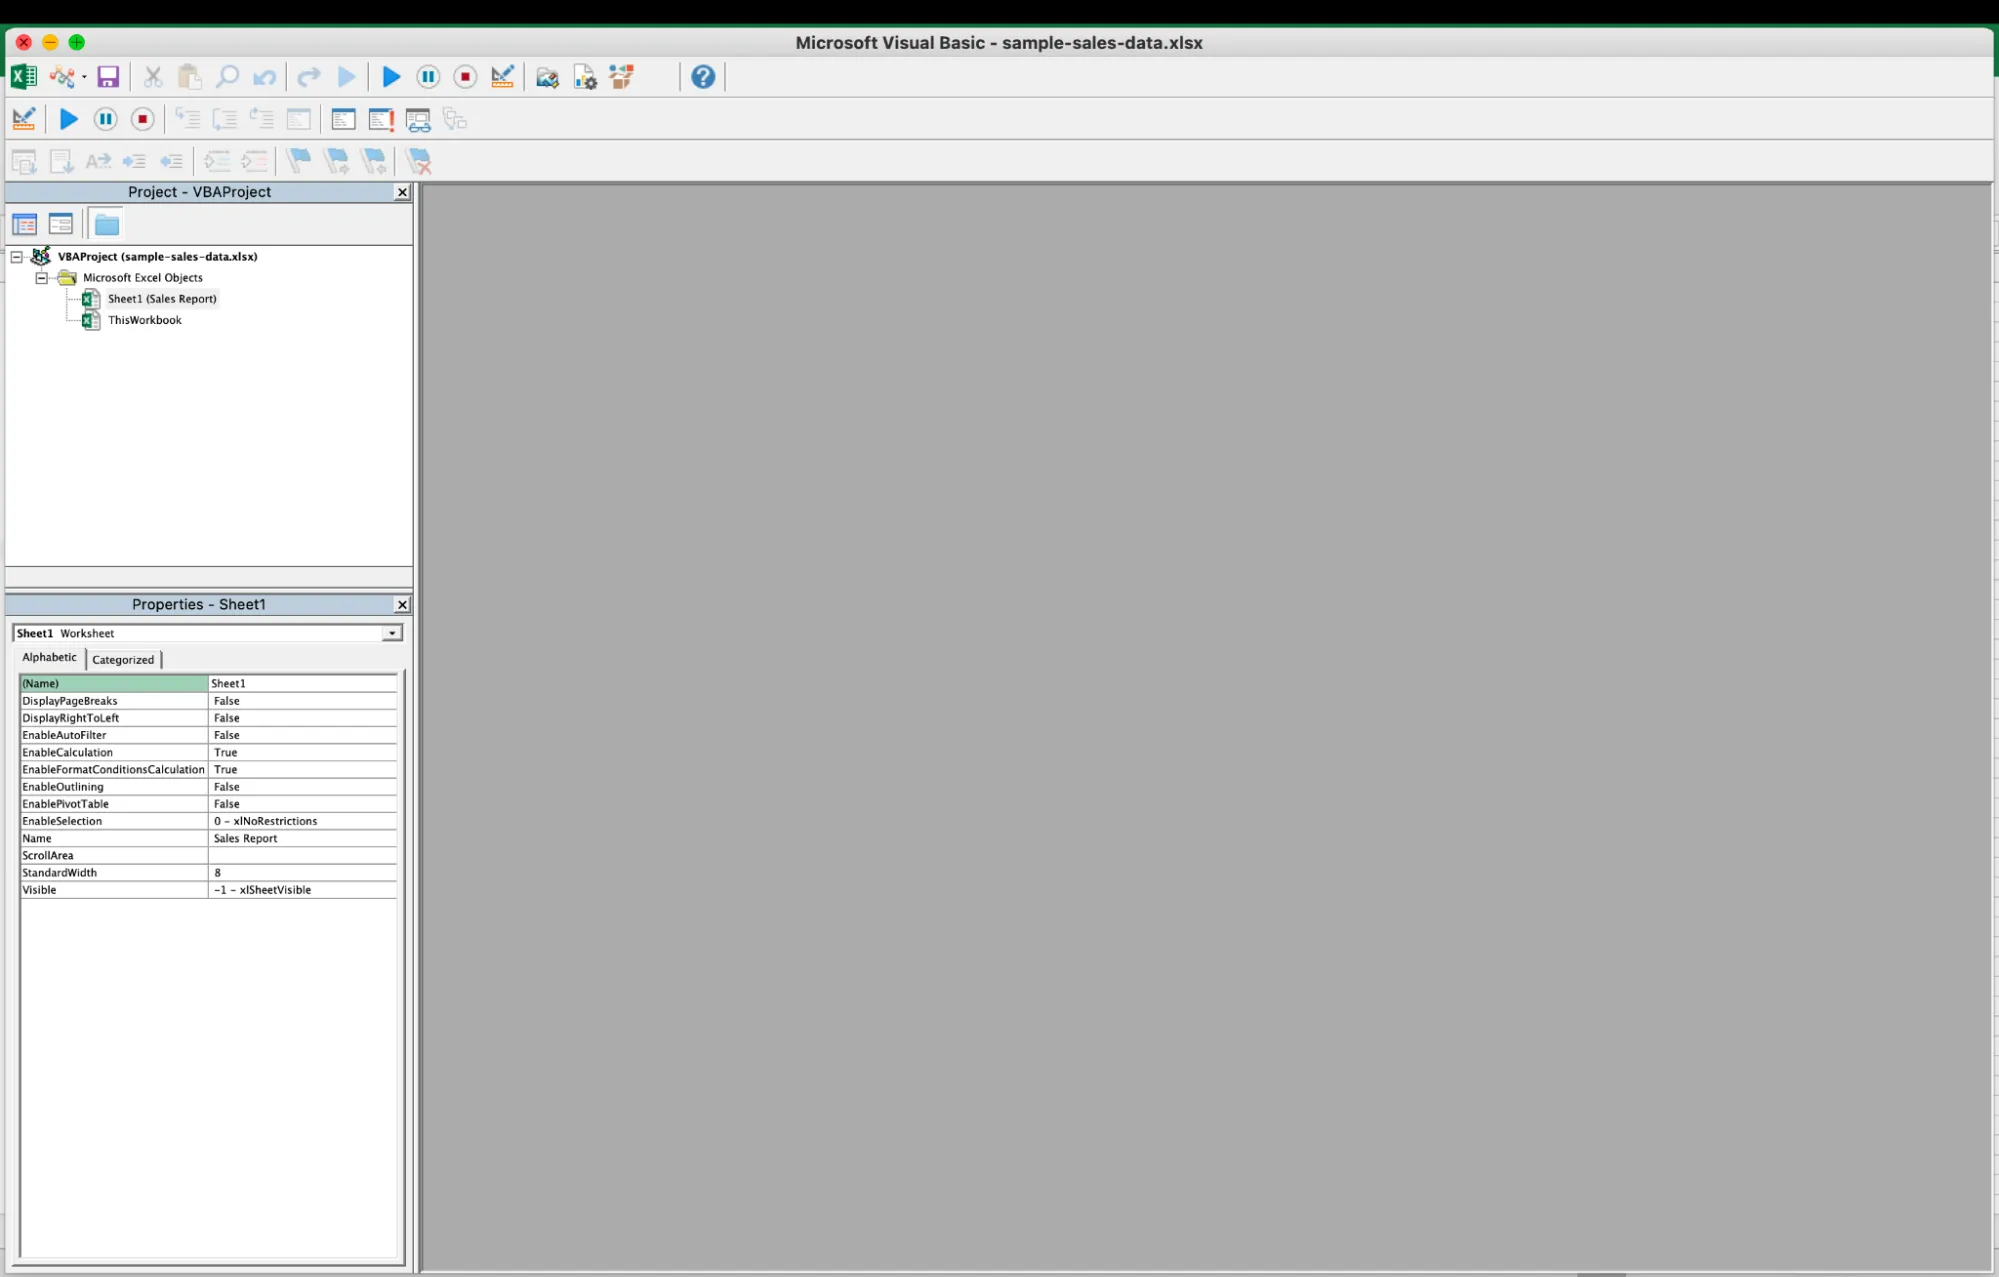
Task: Select the Alphabetic properties tab
Action: pos(49,658)
